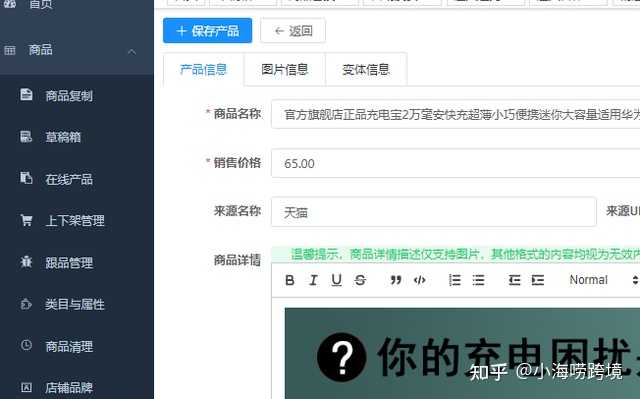Open 商品 menu in sidebar
Screen dimensions: 640x399
(x=41, y=50)
